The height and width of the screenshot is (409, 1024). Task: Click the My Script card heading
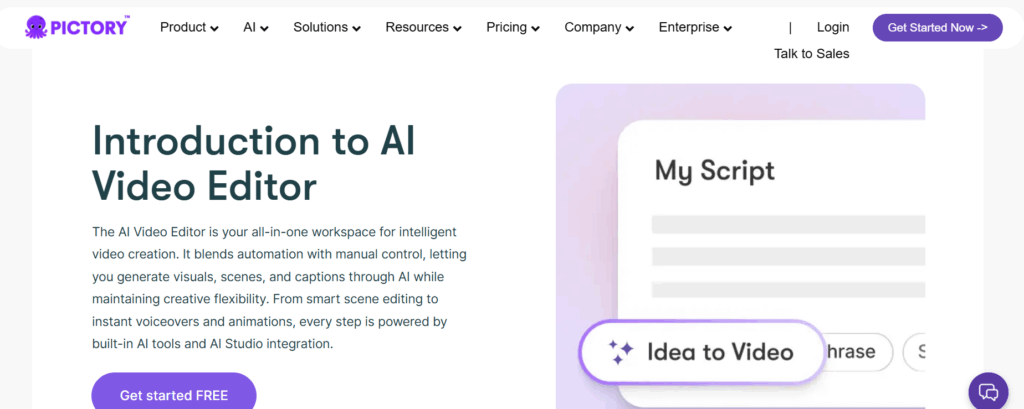pyautogui.click(x=714, y=170)
